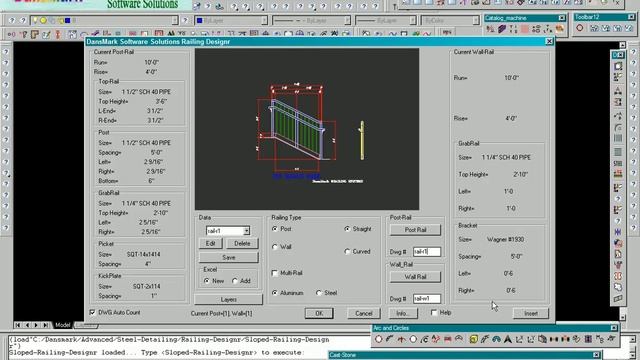Select the pink rectangle icon in Arc and Circles toolbar
640x360 pixels.
448,339
